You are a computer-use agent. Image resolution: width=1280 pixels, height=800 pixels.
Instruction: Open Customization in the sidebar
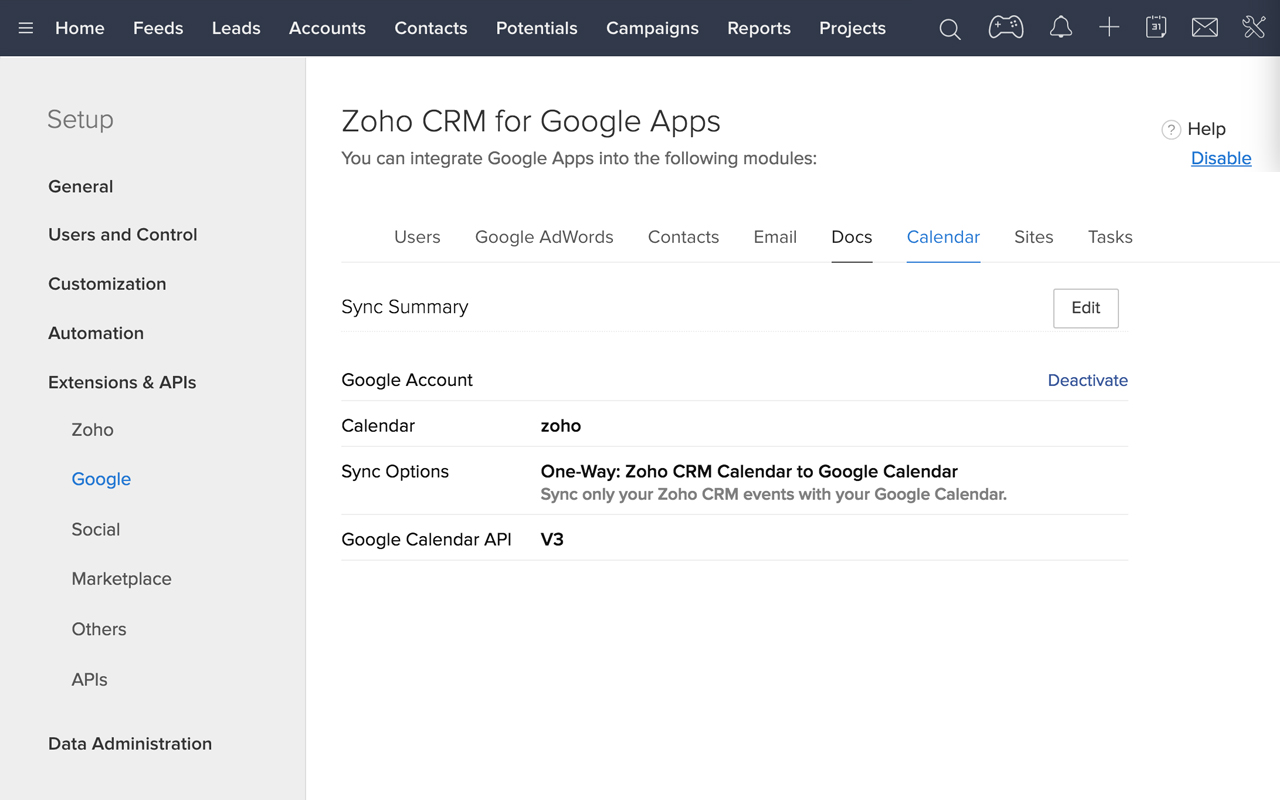107,284
